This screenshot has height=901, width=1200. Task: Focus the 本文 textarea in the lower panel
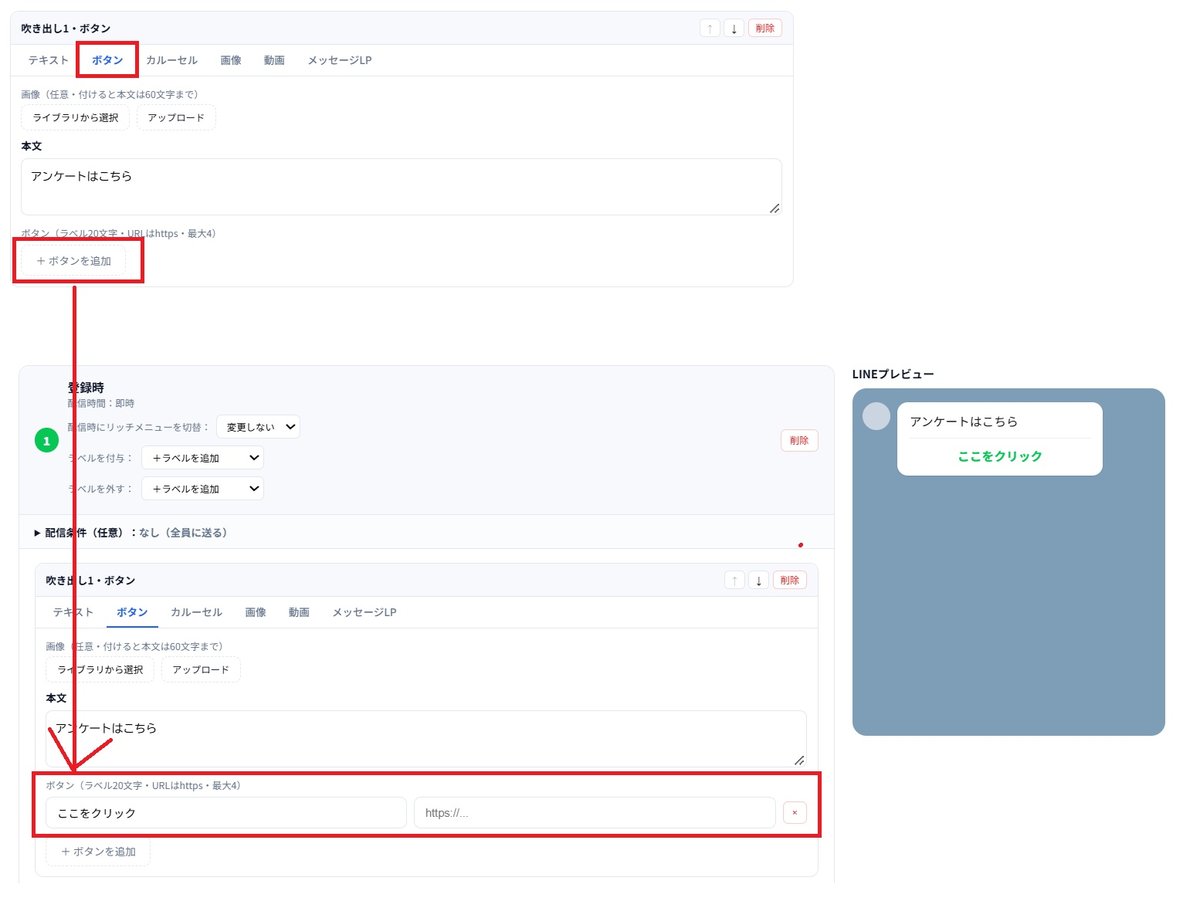pyautogui.click(x=426, y=738)
